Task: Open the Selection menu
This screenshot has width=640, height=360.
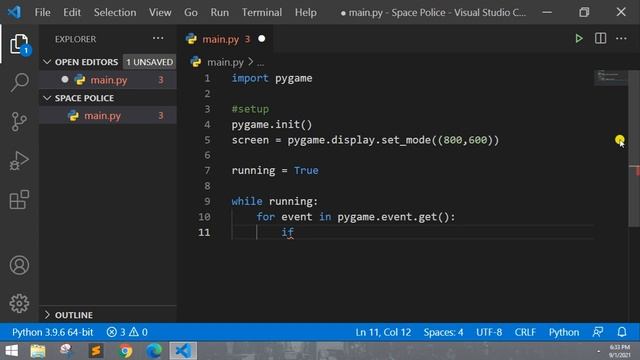Action: click(x=115, y=12)
